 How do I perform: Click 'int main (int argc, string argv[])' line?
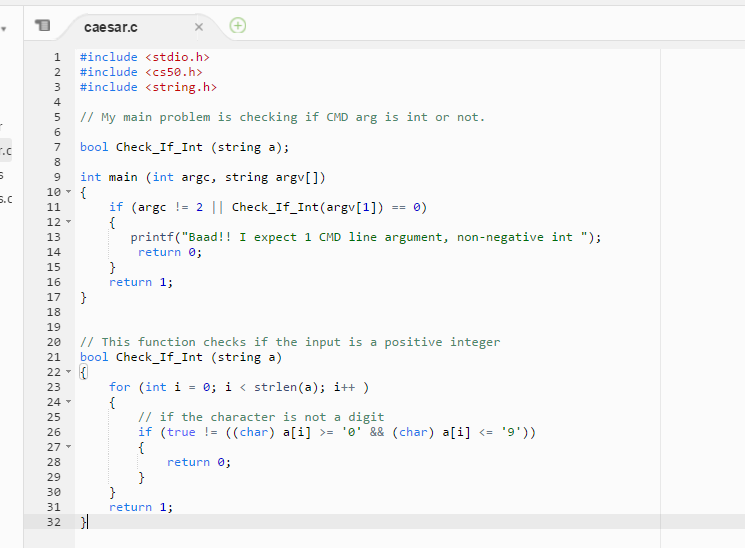(202, 177)
